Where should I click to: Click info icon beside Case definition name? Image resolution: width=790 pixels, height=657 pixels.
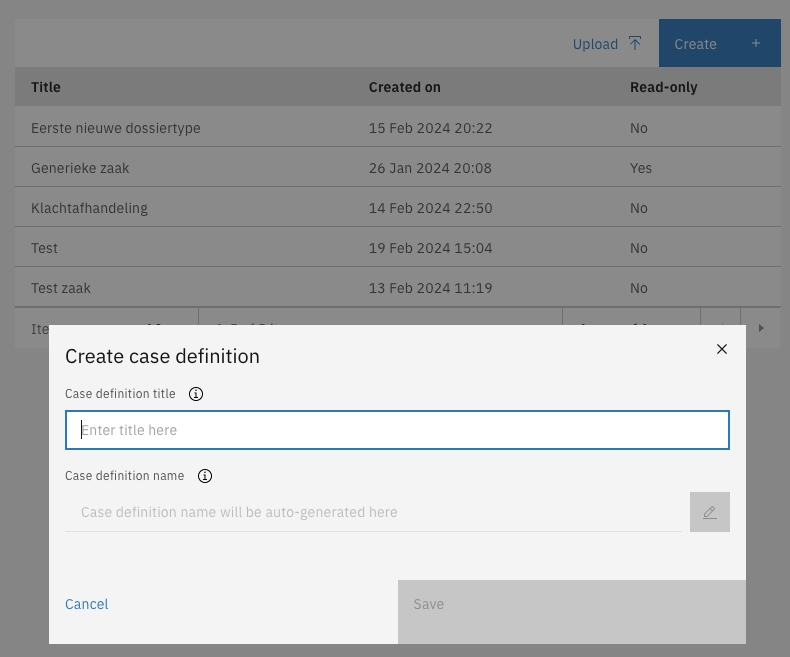[x=205, y=476]
